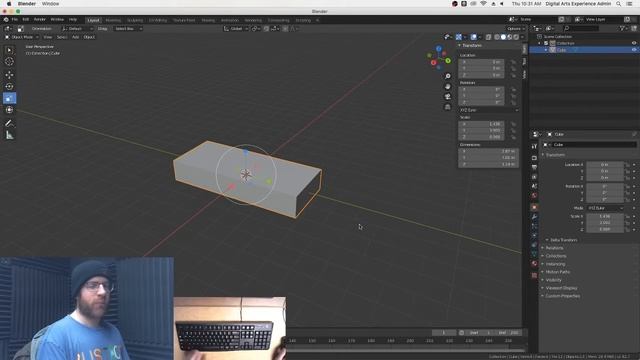Click the outliner filter funnel icon
The image size is (640, 360).
click(623, 28)
